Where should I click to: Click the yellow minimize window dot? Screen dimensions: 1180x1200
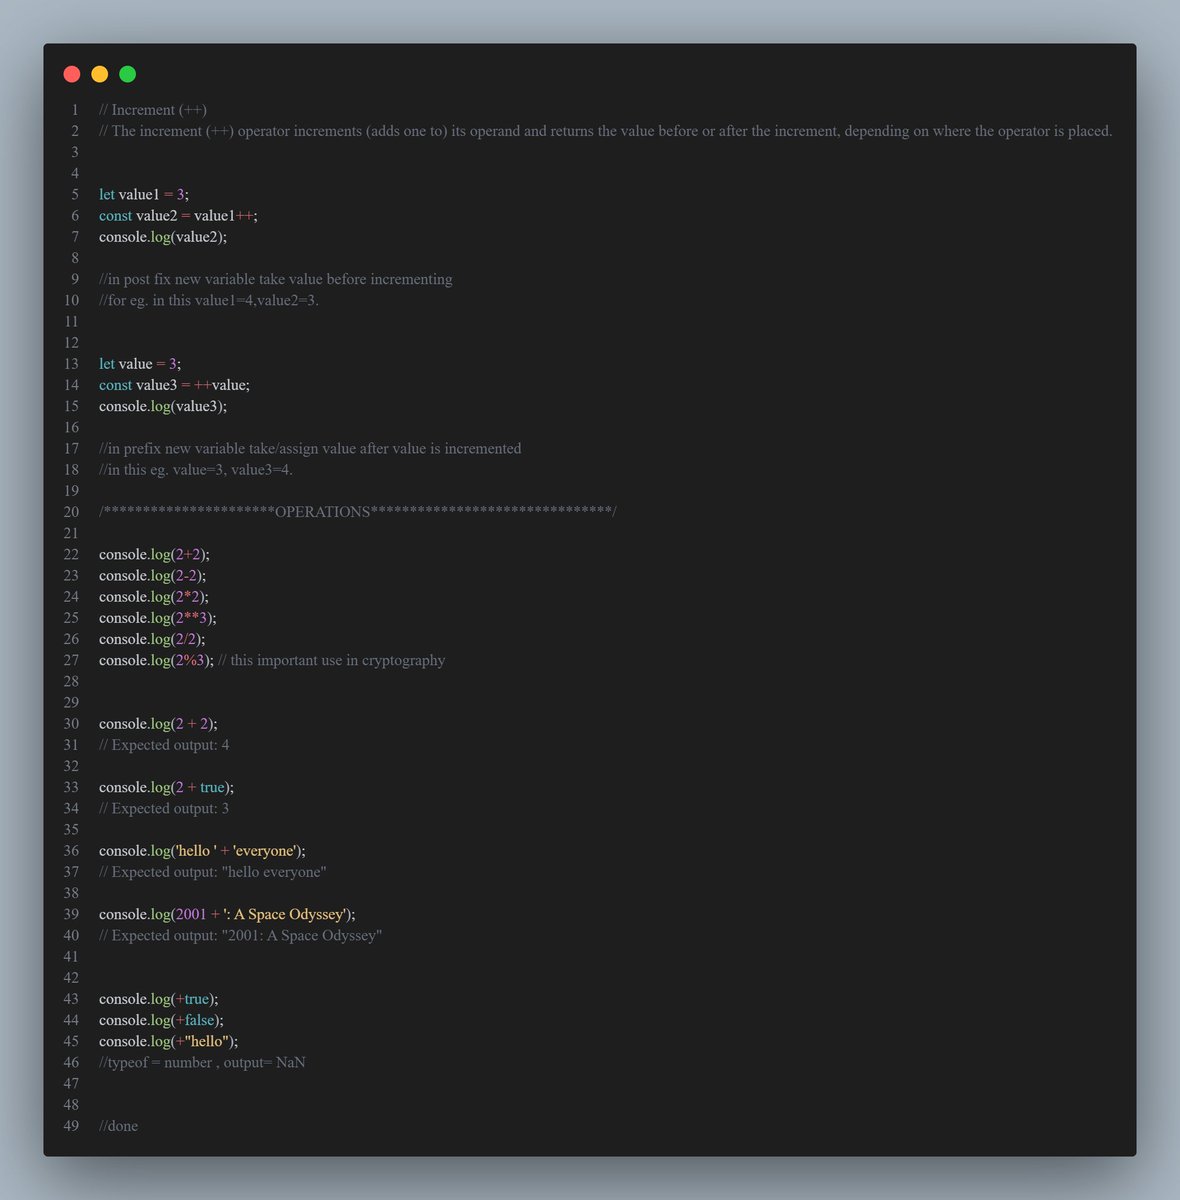click(100, 74)
